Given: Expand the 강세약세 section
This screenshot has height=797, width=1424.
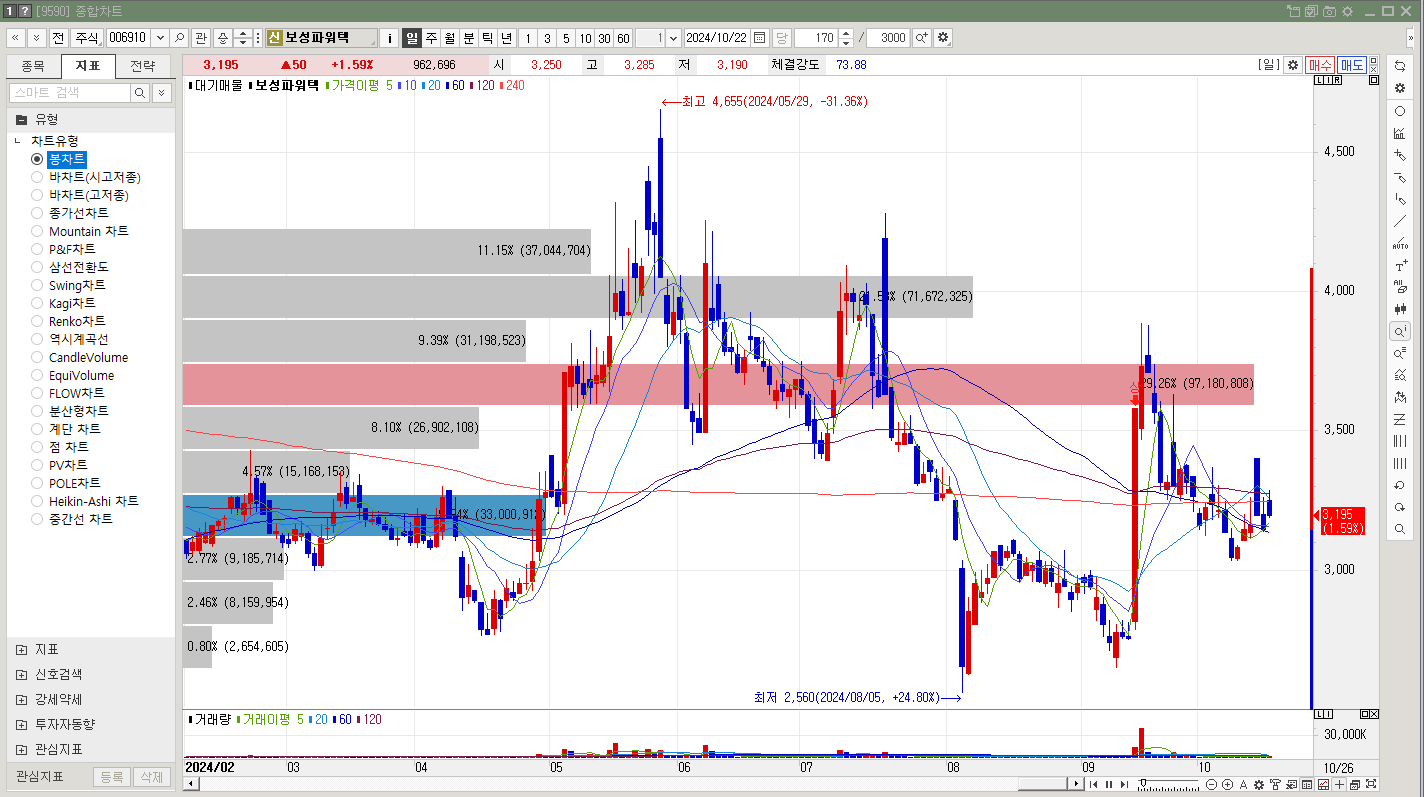Looking at the screenshot, I should (x=21, y=699).
